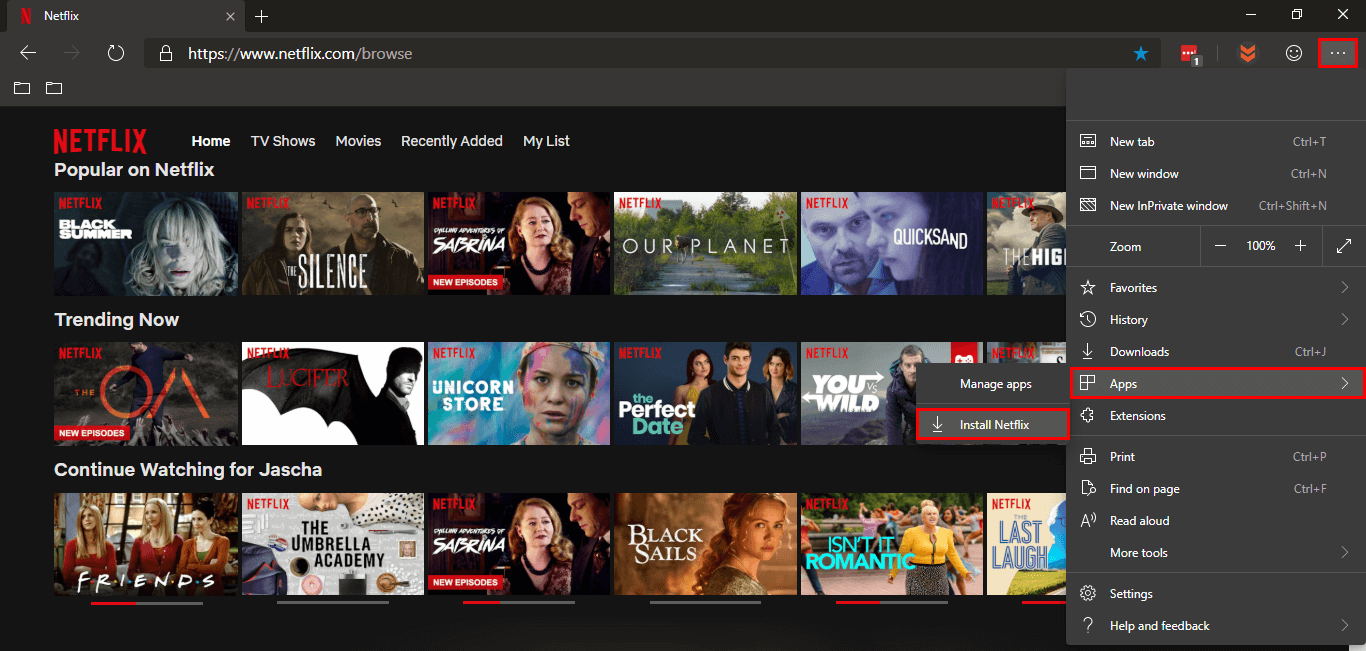Choose New InPrivate window

1216,206
